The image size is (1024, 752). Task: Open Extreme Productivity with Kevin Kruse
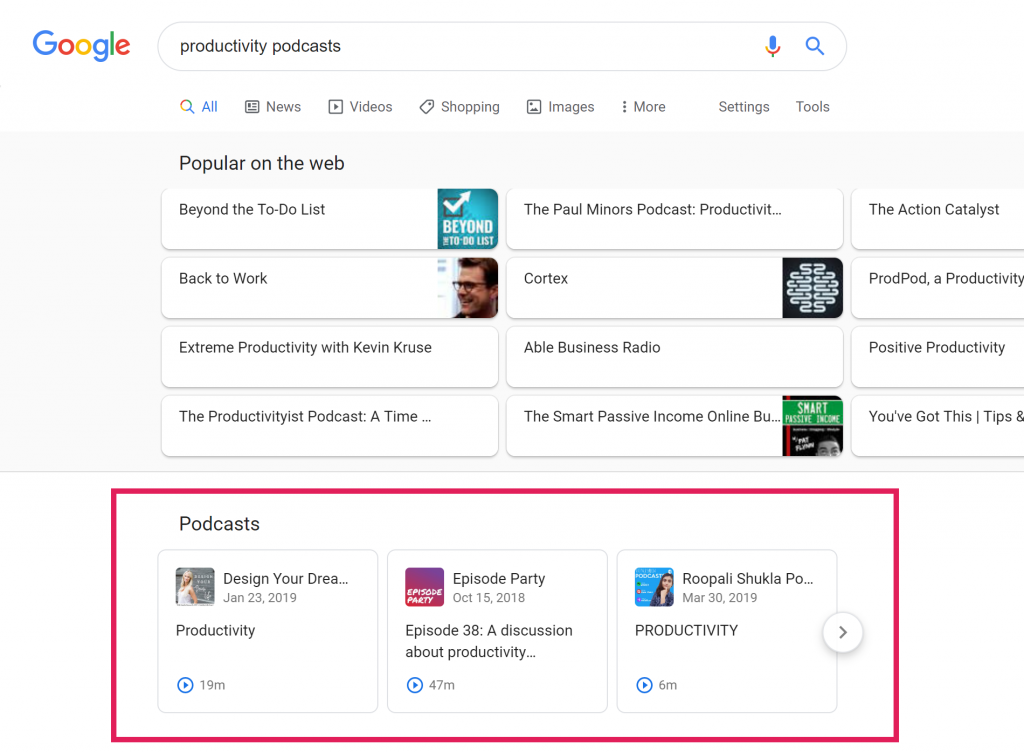point(305,346)
